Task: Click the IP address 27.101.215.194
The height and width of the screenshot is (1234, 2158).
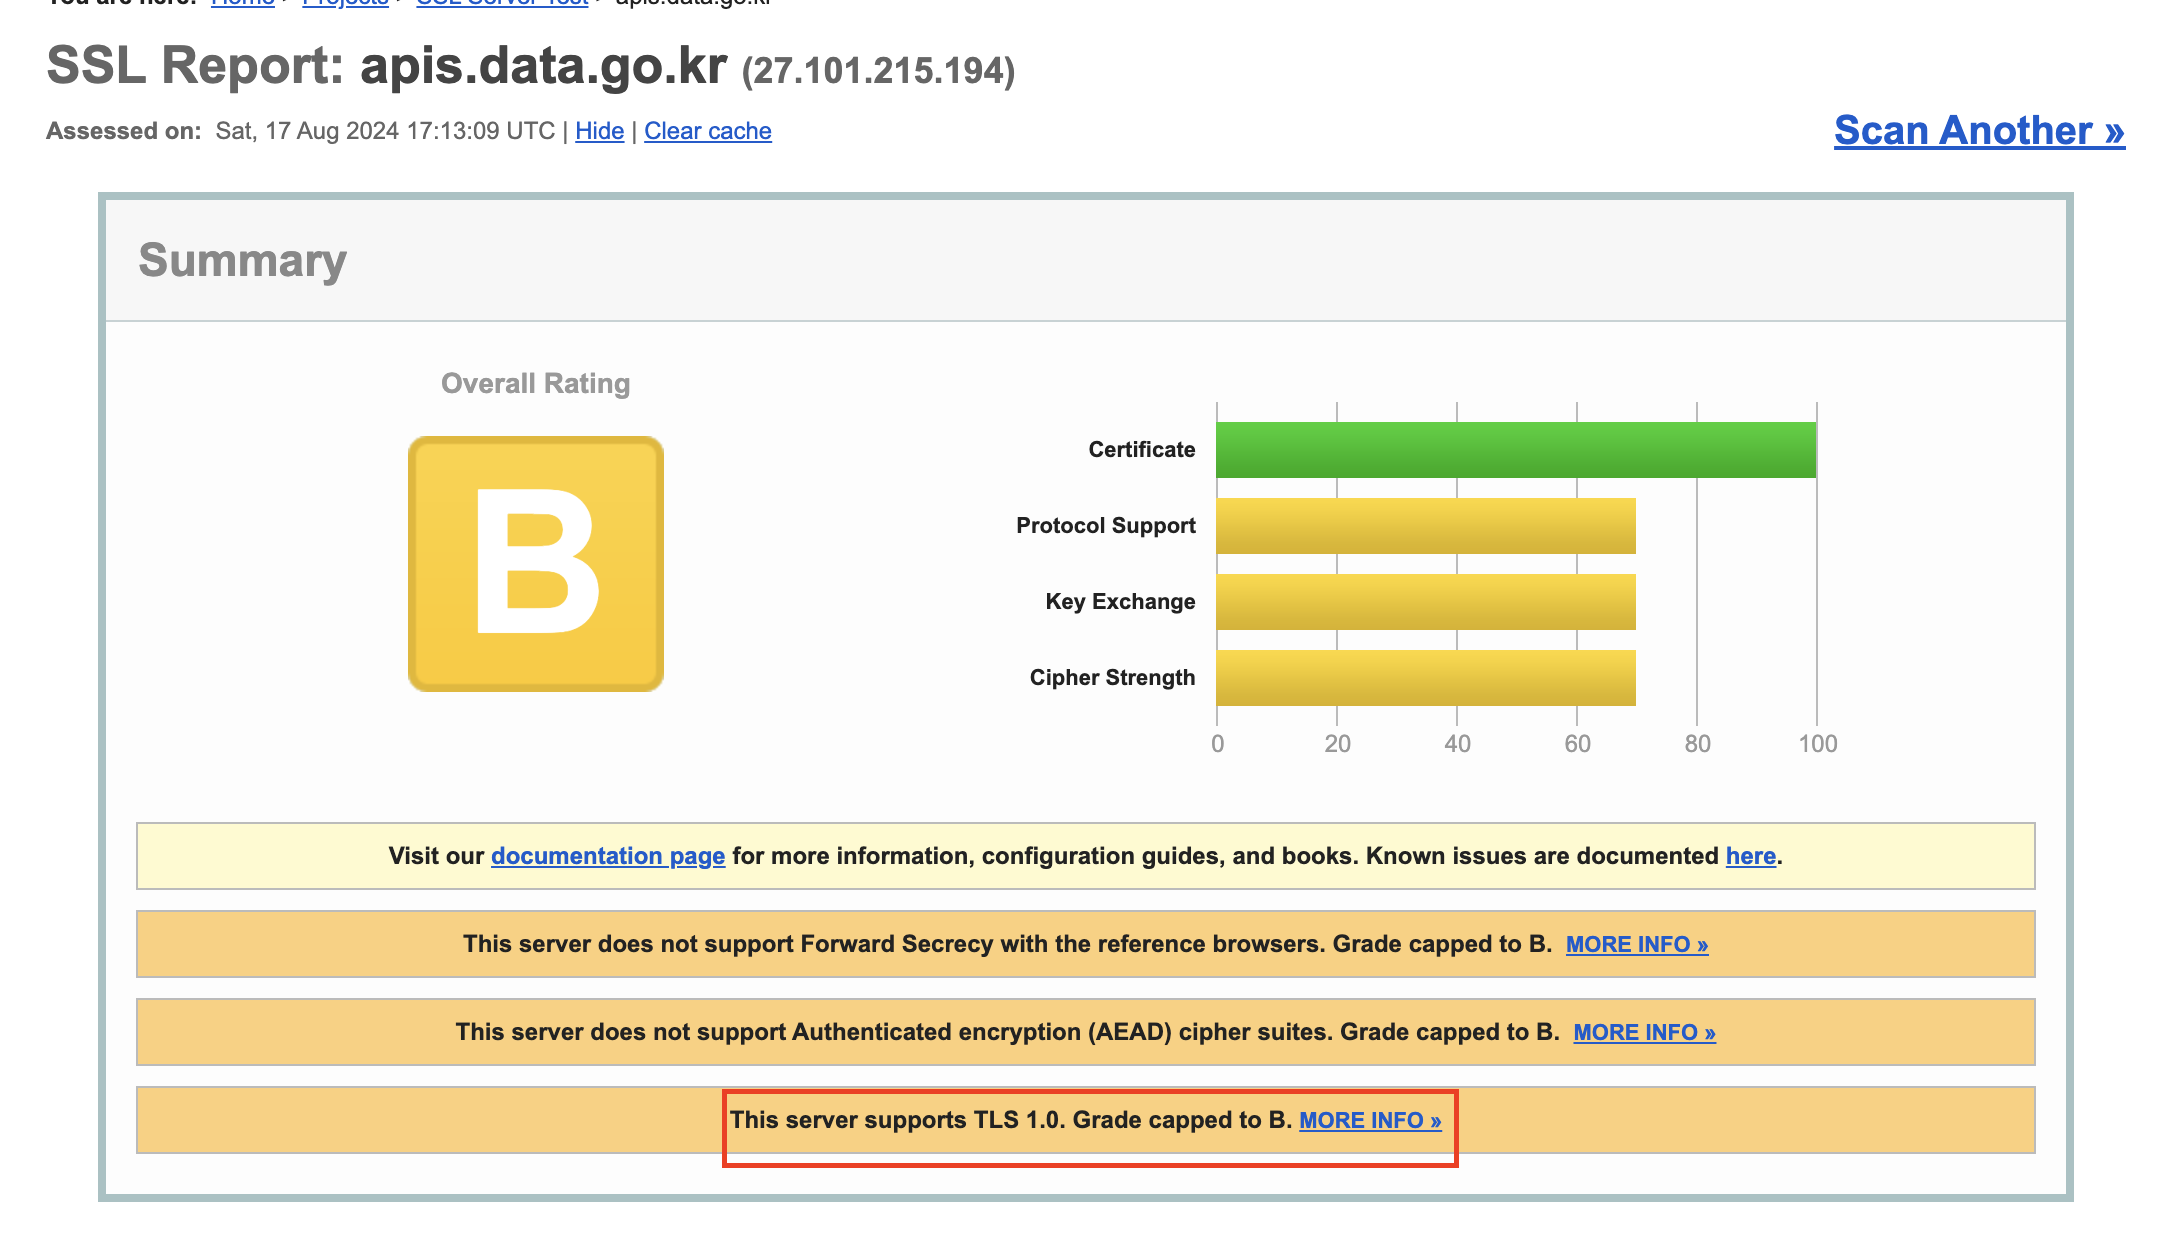Action: [x=878, y=71]
